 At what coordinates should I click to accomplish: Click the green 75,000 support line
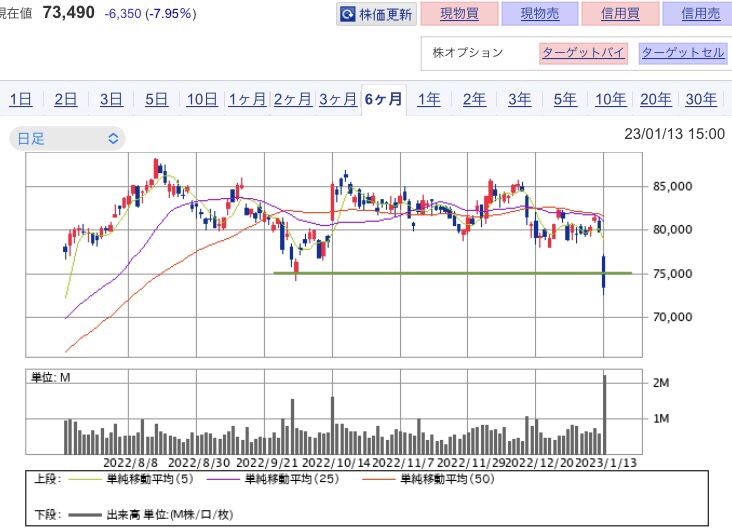pos(452,273)
